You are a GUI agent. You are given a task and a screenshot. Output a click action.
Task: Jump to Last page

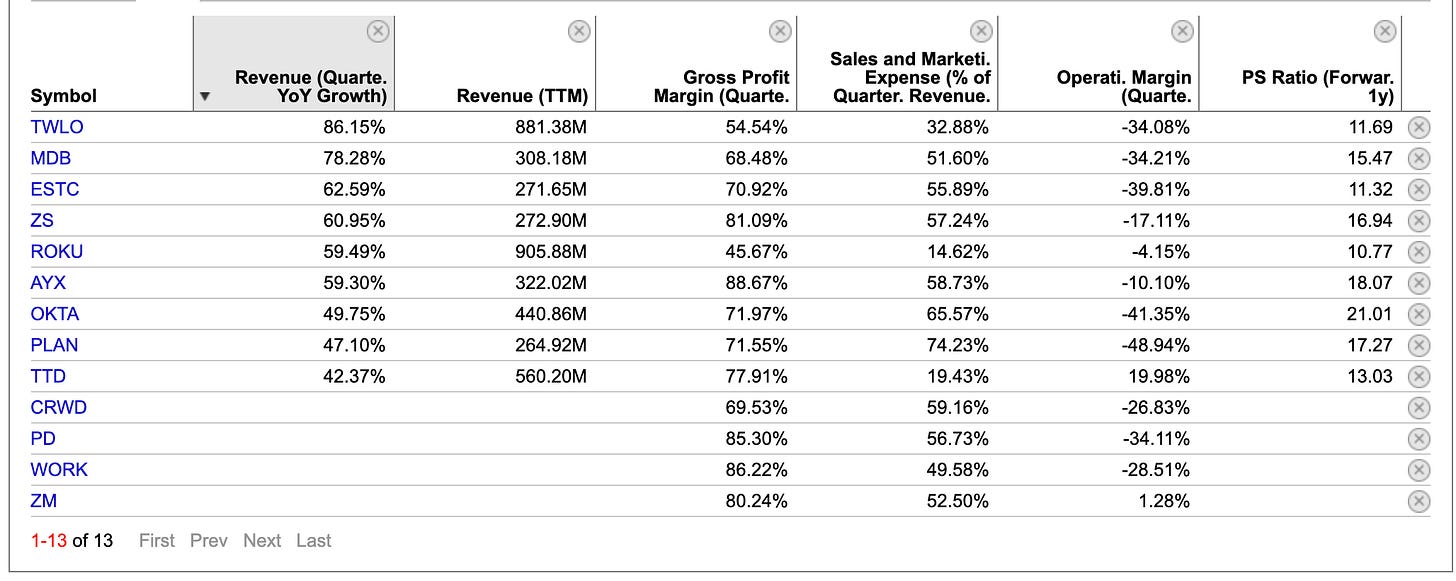(313, 541)
